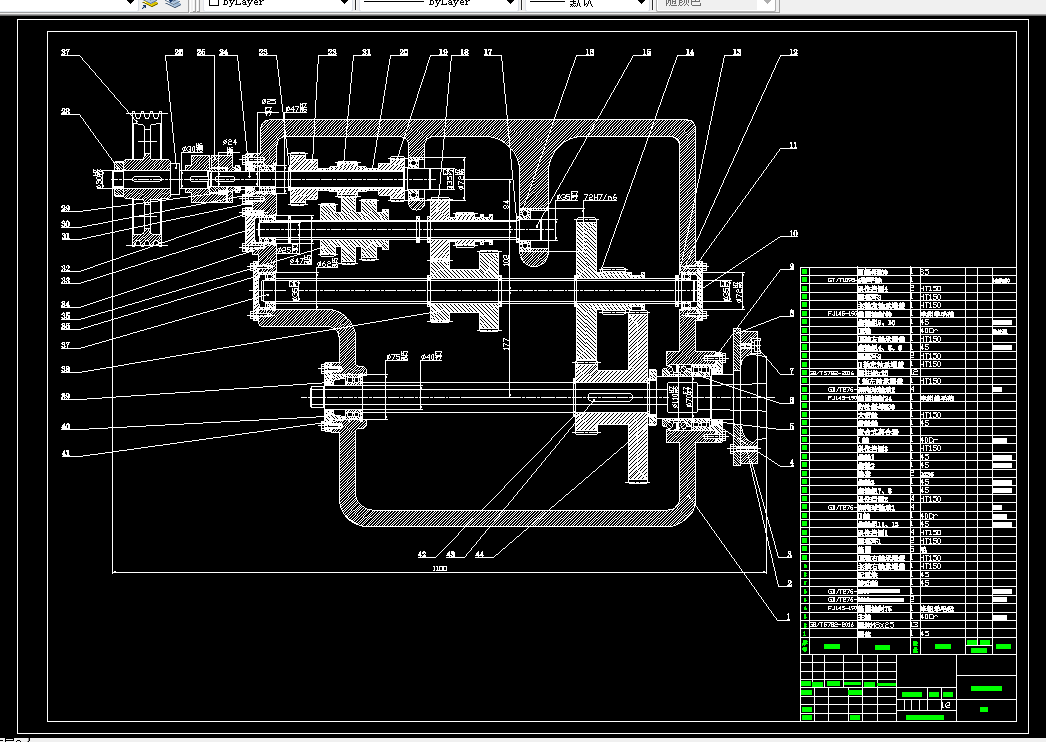Screen dimensions: 1046x742
Task: Click the Layer States Manager icon
Action: [173, 3]
